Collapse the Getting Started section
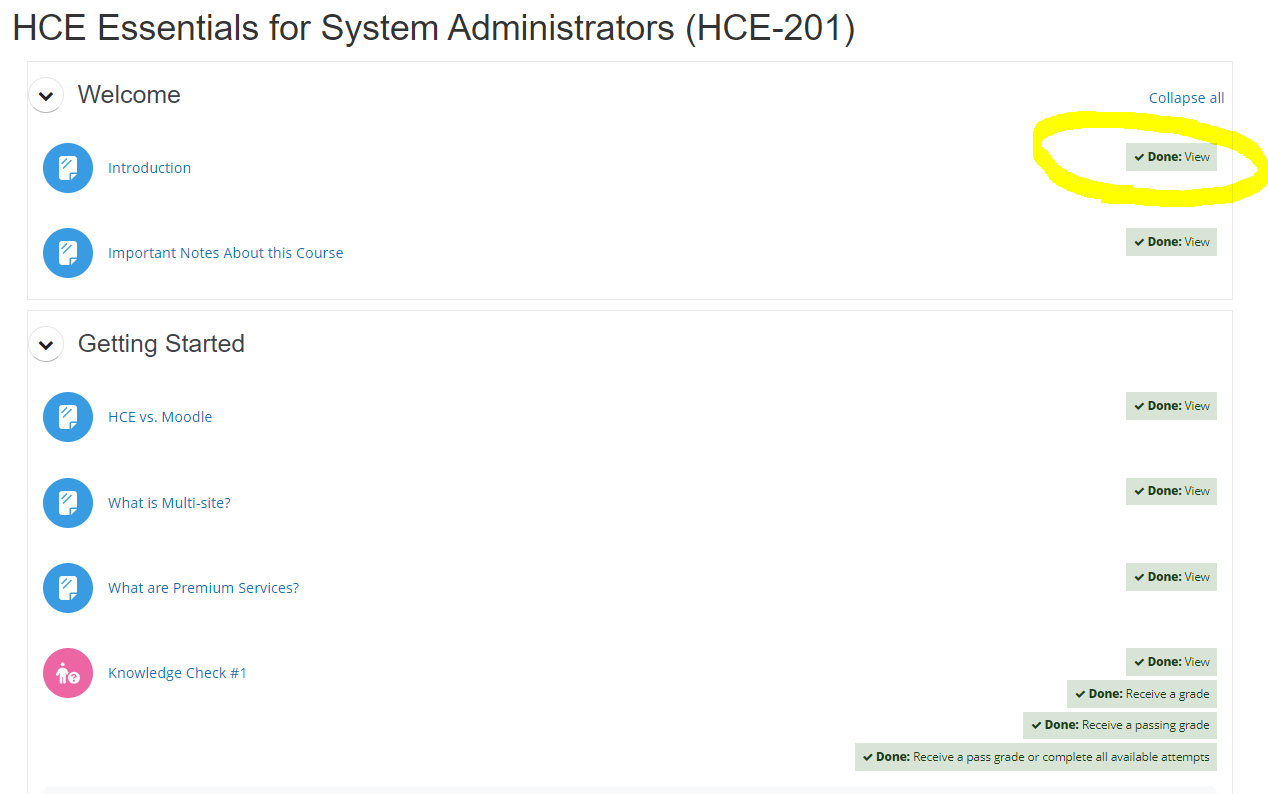This screenshot has height=794, width=1268. (x=45, y=345)
